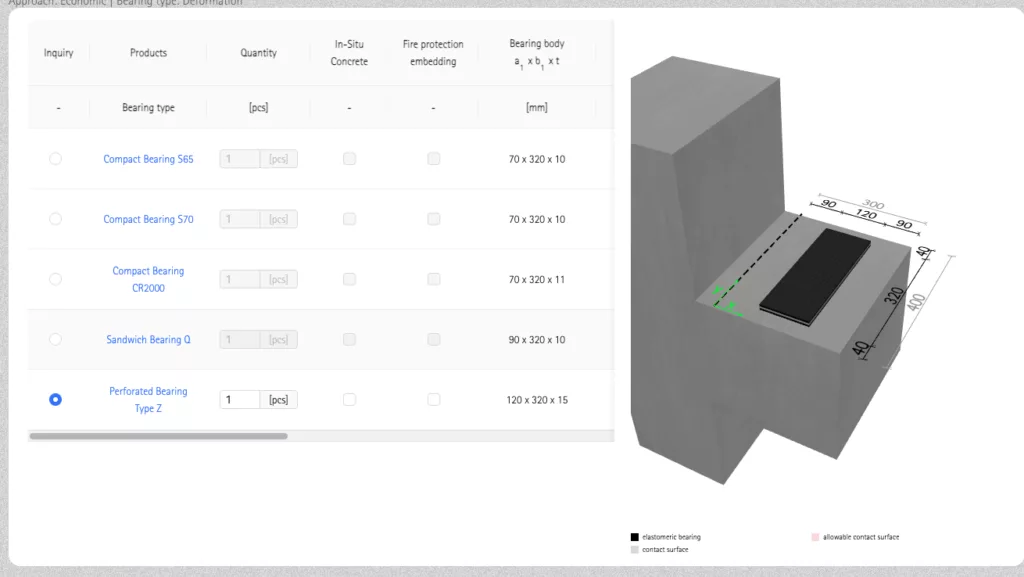Viewport: 1024px width, 577px height.
Task: Click the Quantity column header
Action: click(x=259, y=53)
